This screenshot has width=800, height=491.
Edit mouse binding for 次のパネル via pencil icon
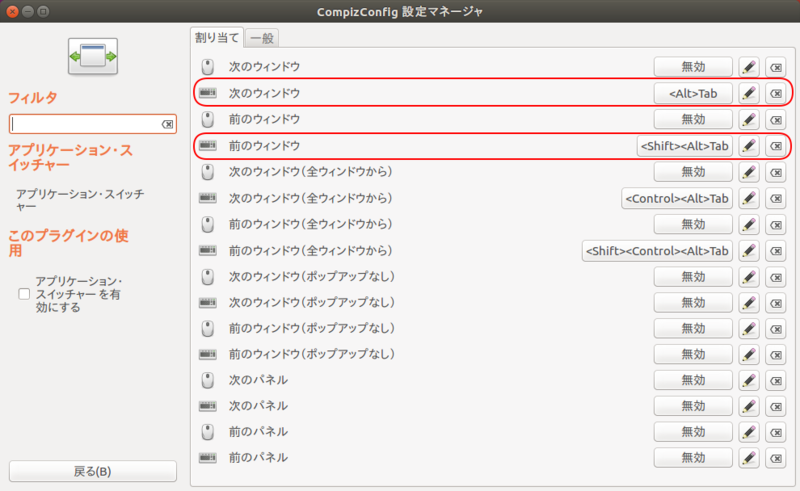[x=748, y=380]
